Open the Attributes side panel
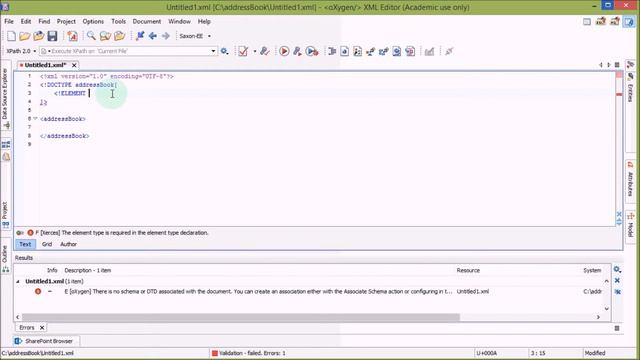640x360 pixels. pos(630,180)
